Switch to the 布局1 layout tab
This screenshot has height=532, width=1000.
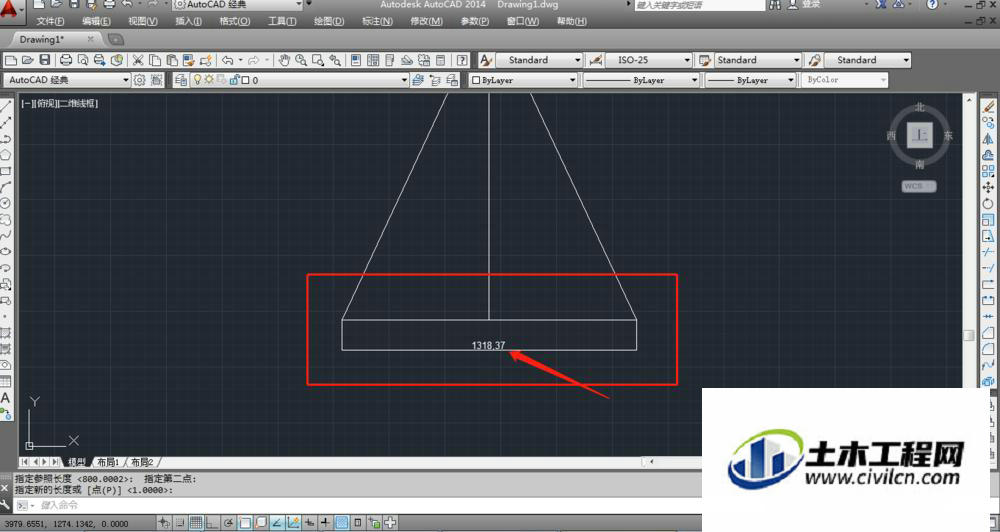(x=108, y=462)
